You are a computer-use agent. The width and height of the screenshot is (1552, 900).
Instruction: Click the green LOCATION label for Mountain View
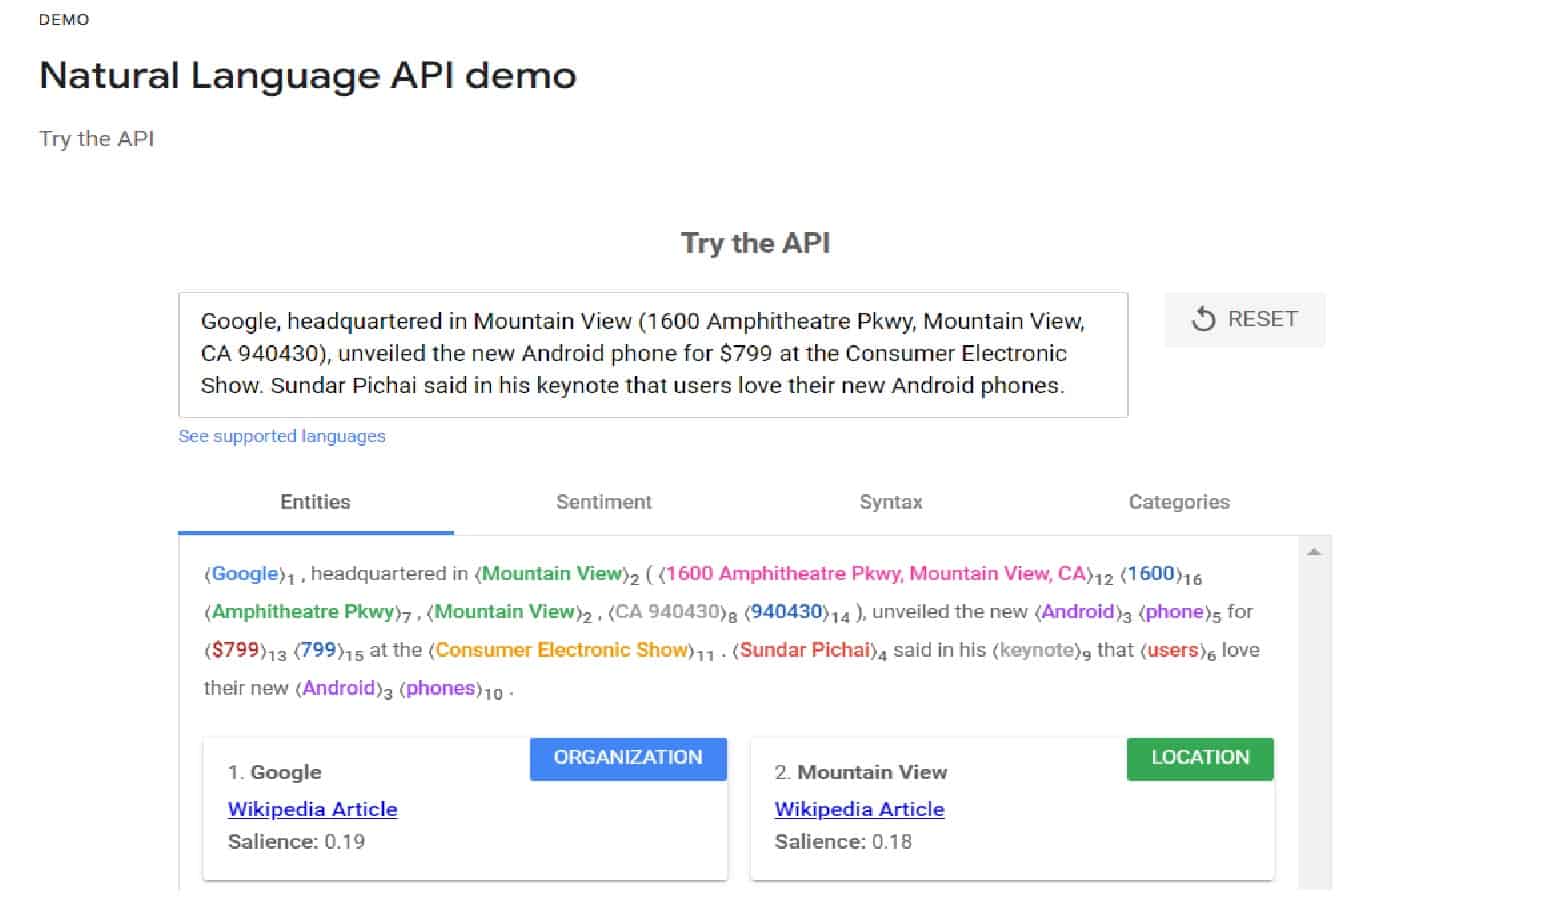(x=1200, y=758)
